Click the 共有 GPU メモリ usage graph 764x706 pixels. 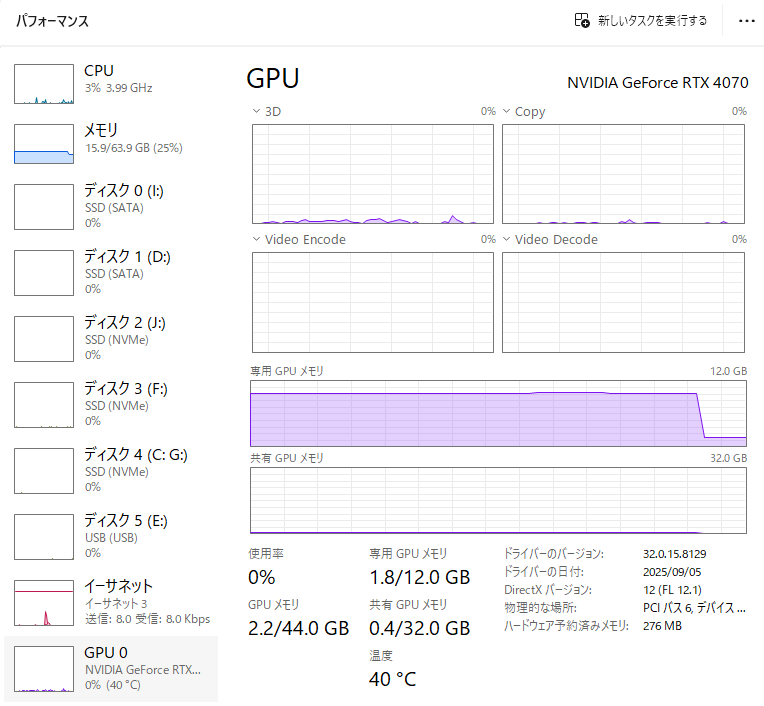pos(498,500)
